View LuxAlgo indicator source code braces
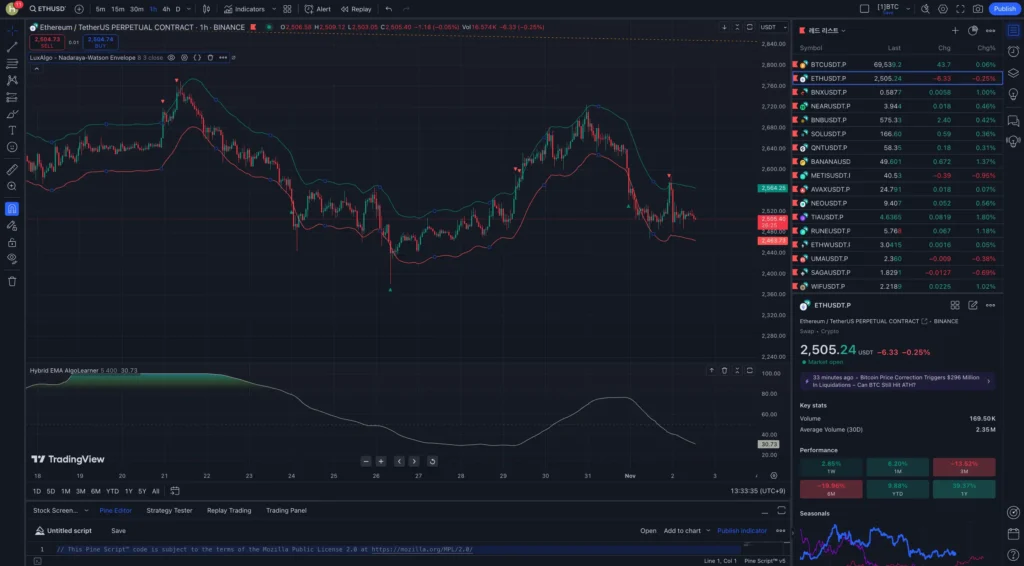 [x=197, y=57]
